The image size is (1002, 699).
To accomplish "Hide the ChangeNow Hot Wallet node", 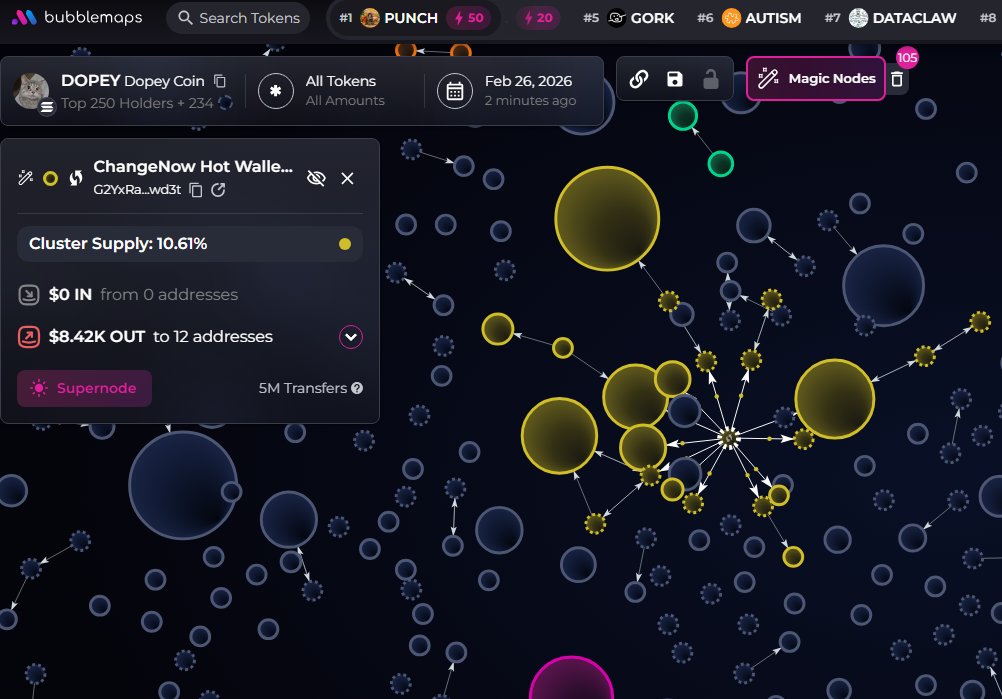I will click(316, 178).
